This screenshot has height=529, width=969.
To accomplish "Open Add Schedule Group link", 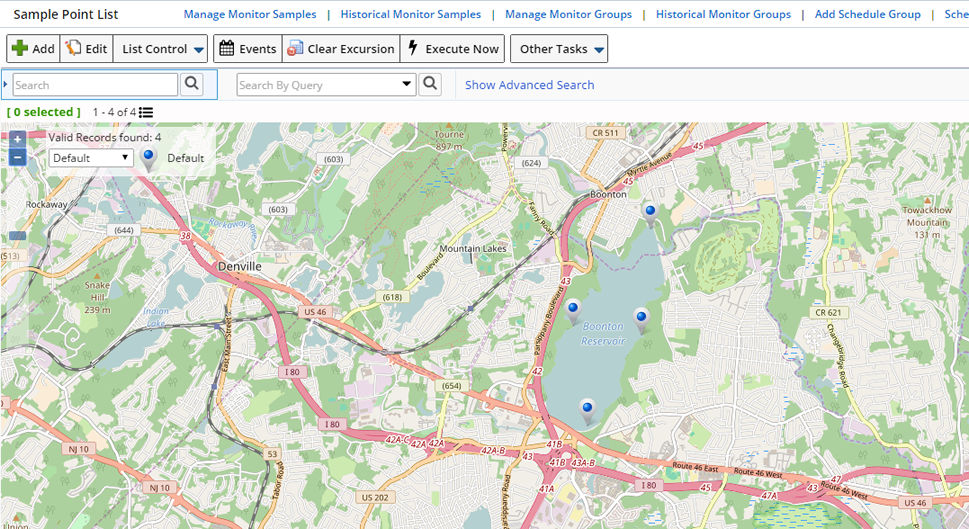I will [868, 14].
